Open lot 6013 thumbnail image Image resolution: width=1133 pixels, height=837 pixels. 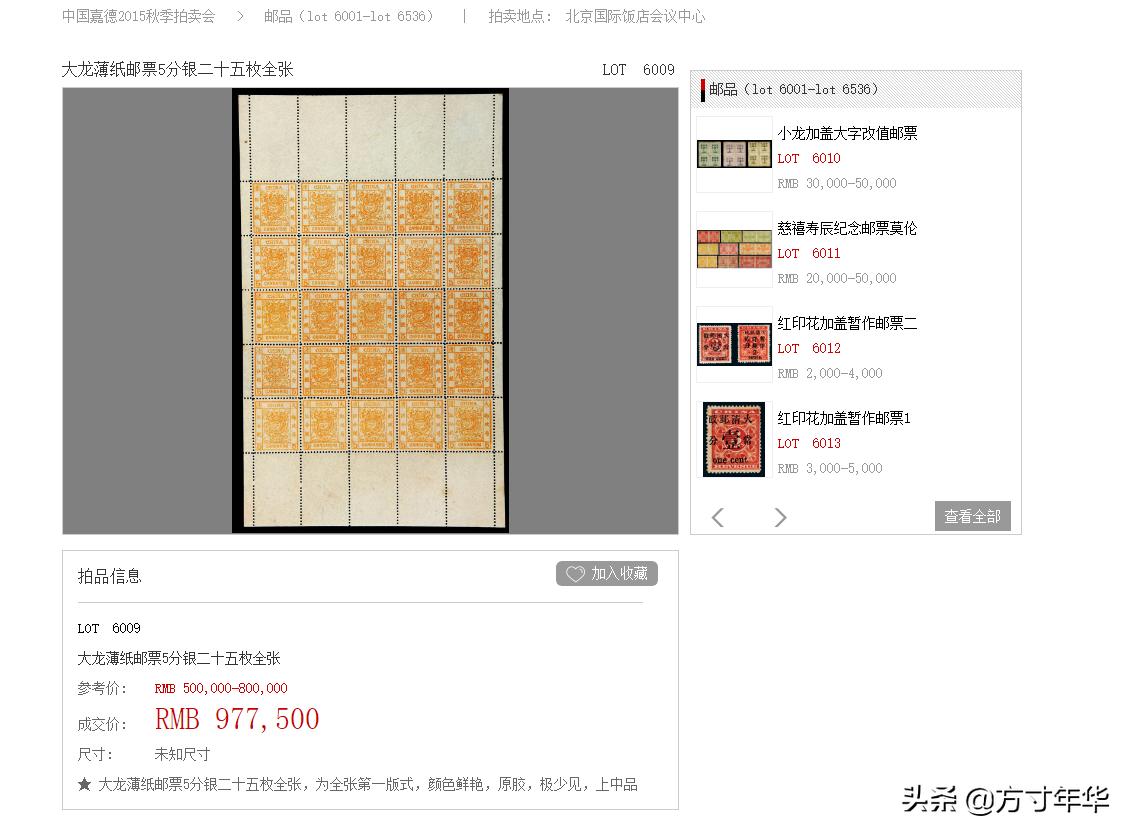tap(733, 439)
